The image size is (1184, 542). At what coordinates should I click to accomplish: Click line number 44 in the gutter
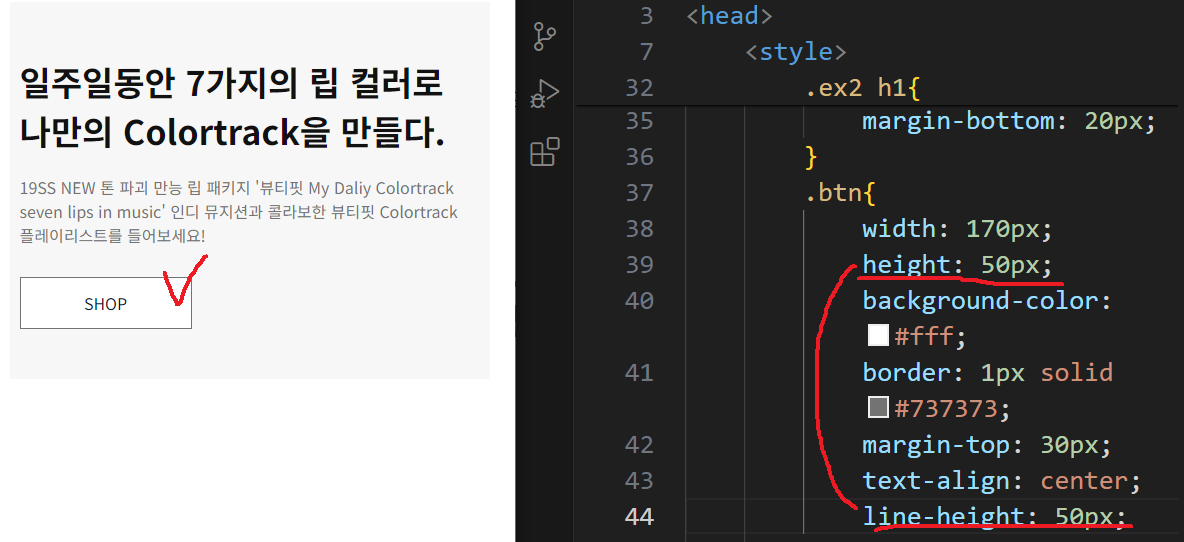point(640,516)
